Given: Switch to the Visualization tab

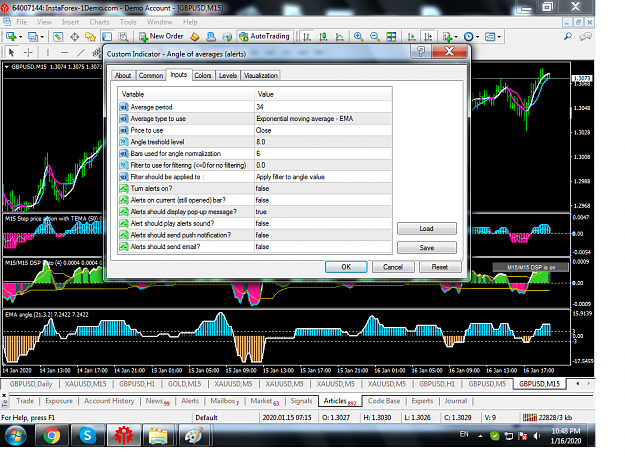Looking at the screenshot, I should (x=261, y=75).
